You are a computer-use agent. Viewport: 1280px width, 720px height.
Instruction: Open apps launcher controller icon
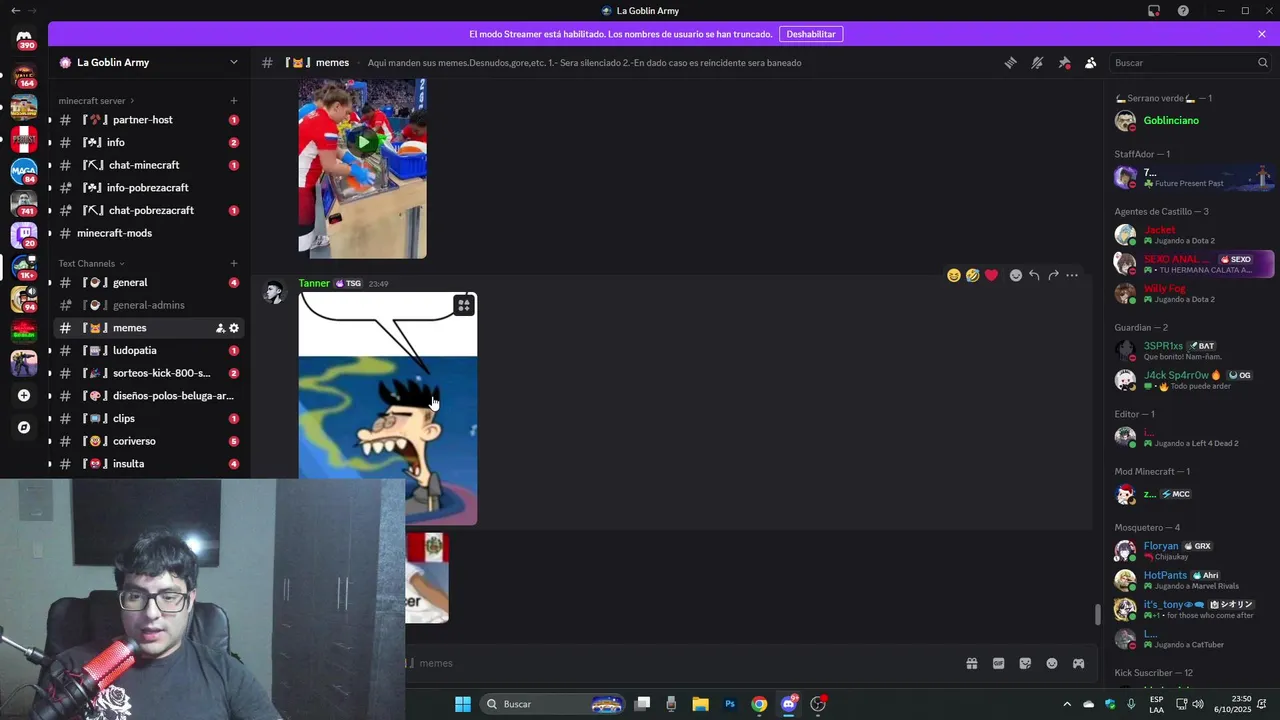click(1079, 663)
